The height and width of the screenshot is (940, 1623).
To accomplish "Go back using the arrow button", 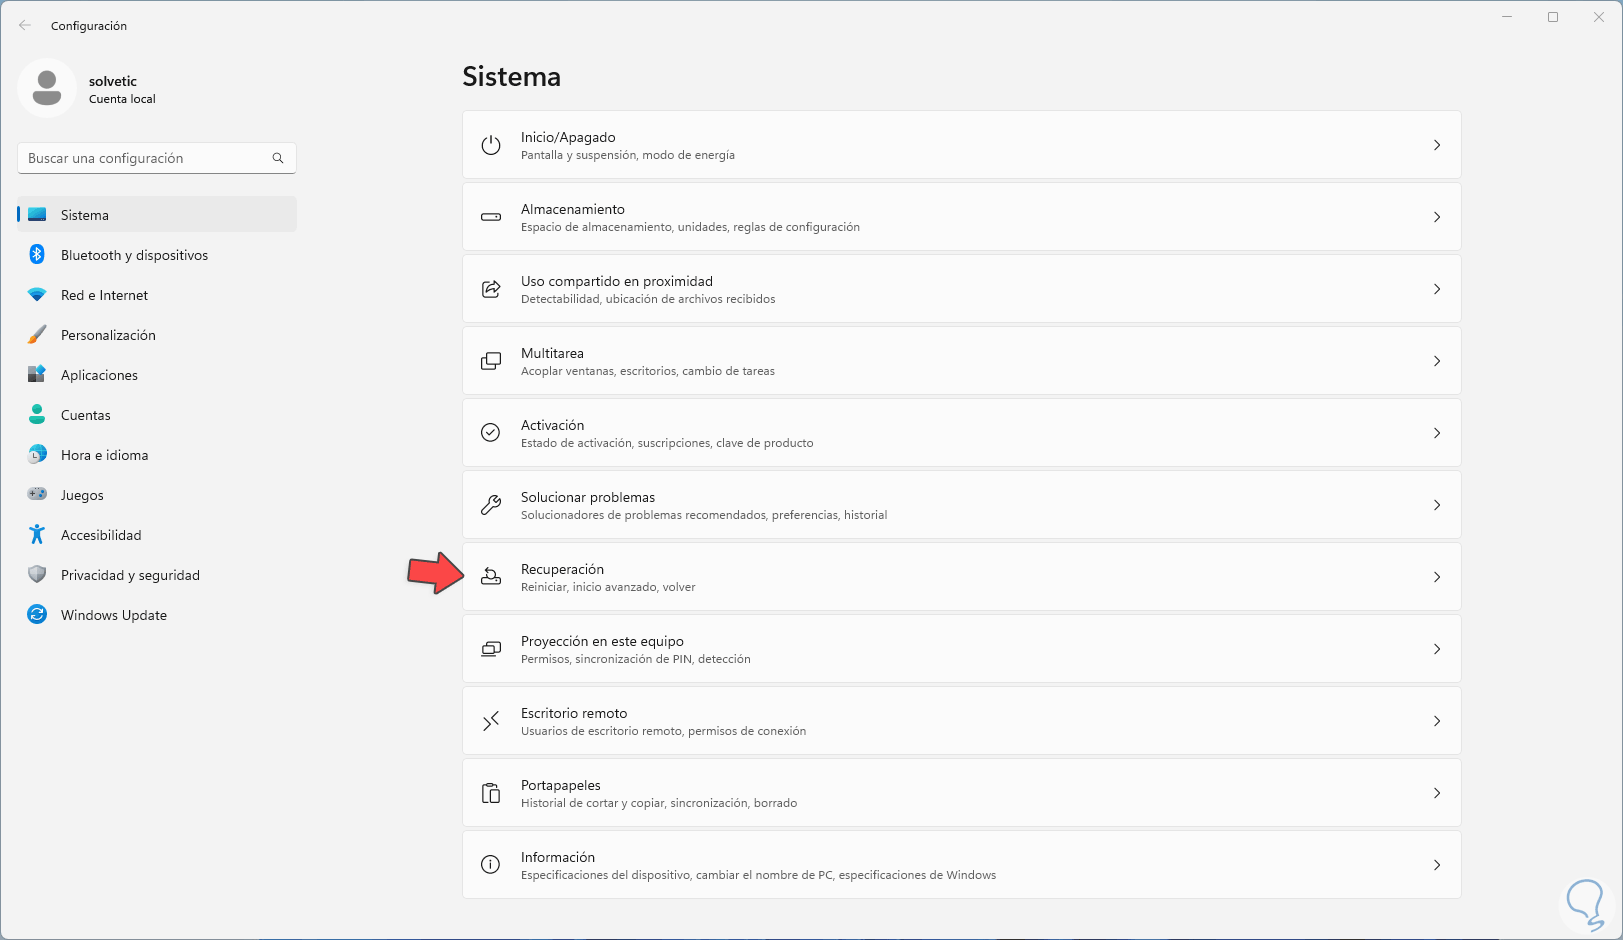I will [x=25, y=26].
